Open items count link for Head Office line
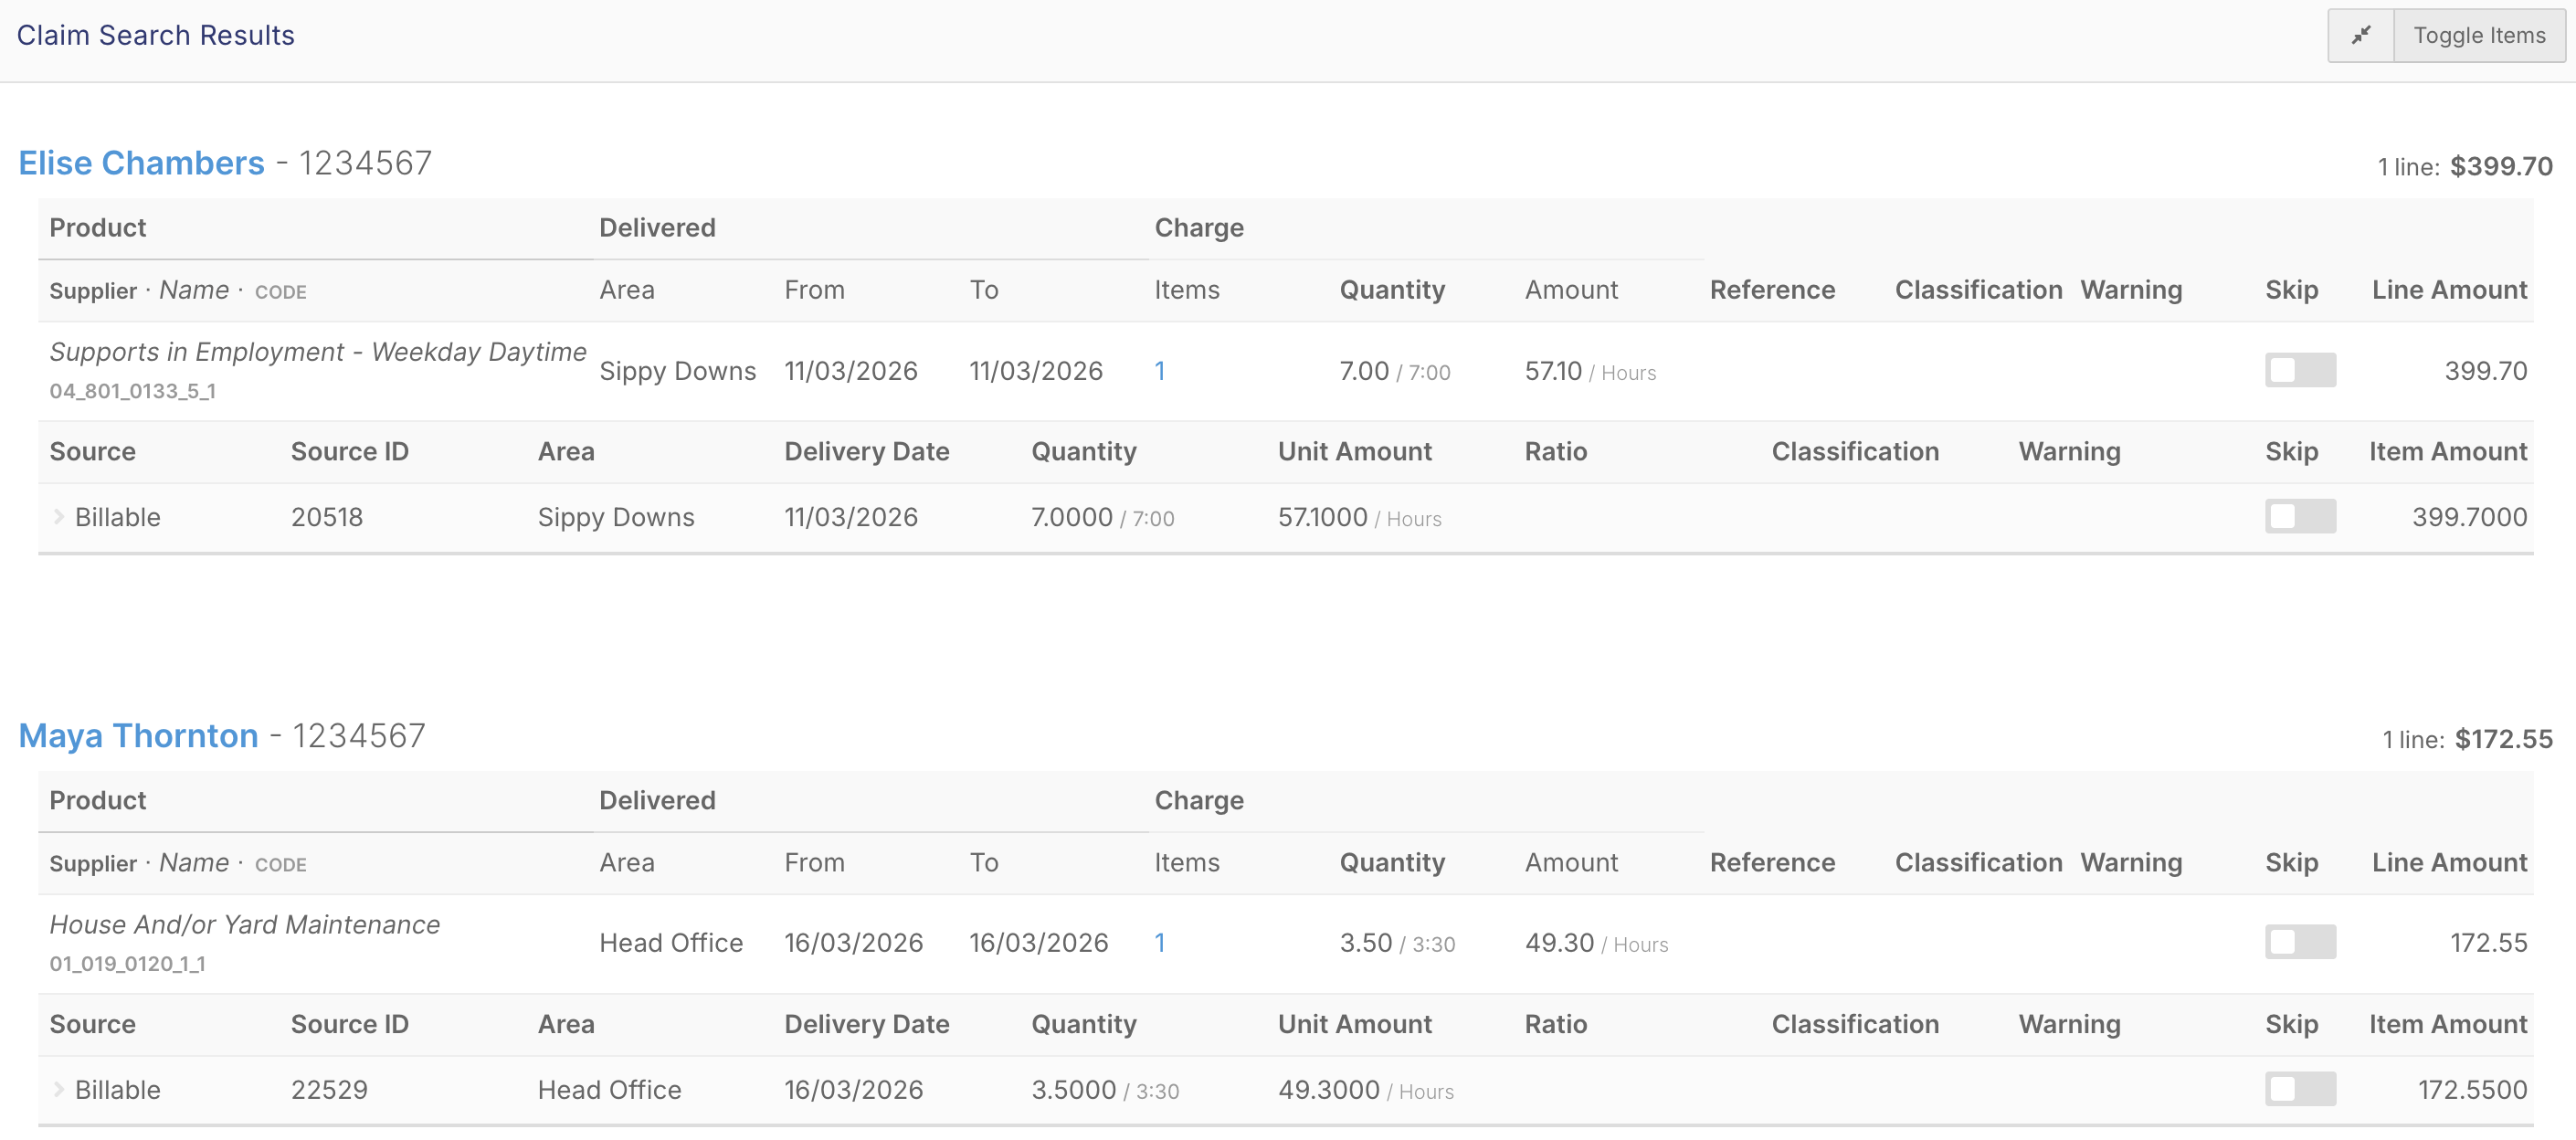 pyautogui.click(x=1160, y=943)
